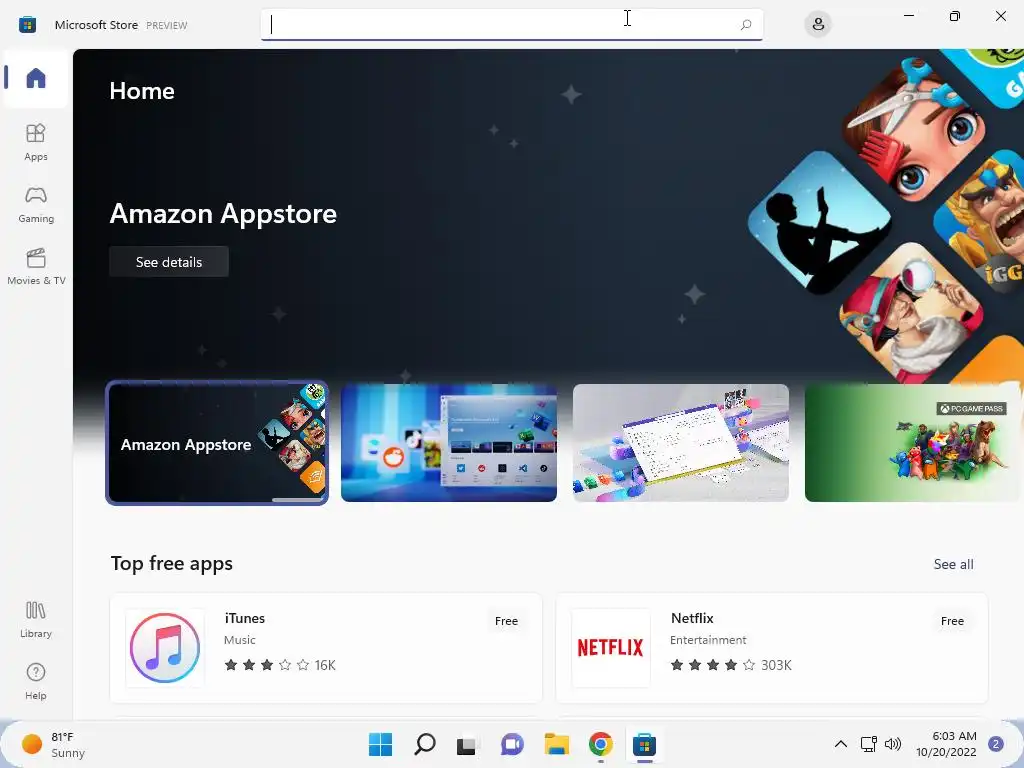The image size is (1024, 768).
Task: Click See all for Top free apps
Action: (x=953, y=564)
